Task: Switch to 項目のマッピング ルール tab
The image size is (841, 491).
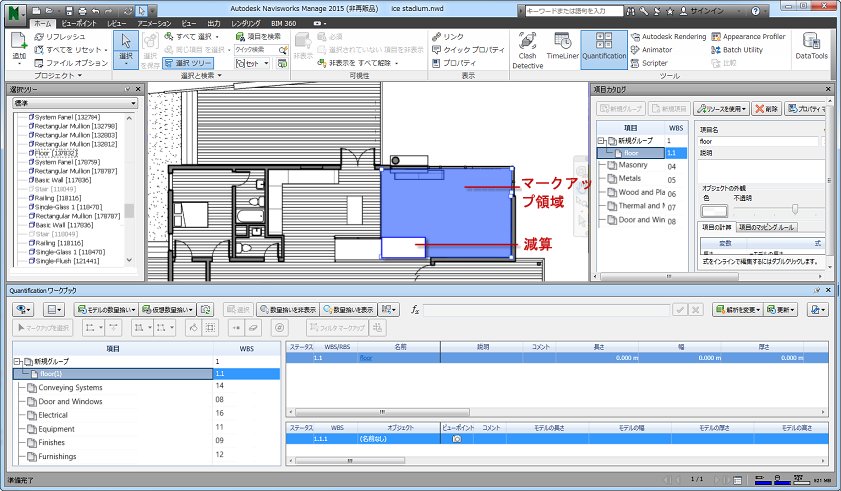Action: pos(766,228)
